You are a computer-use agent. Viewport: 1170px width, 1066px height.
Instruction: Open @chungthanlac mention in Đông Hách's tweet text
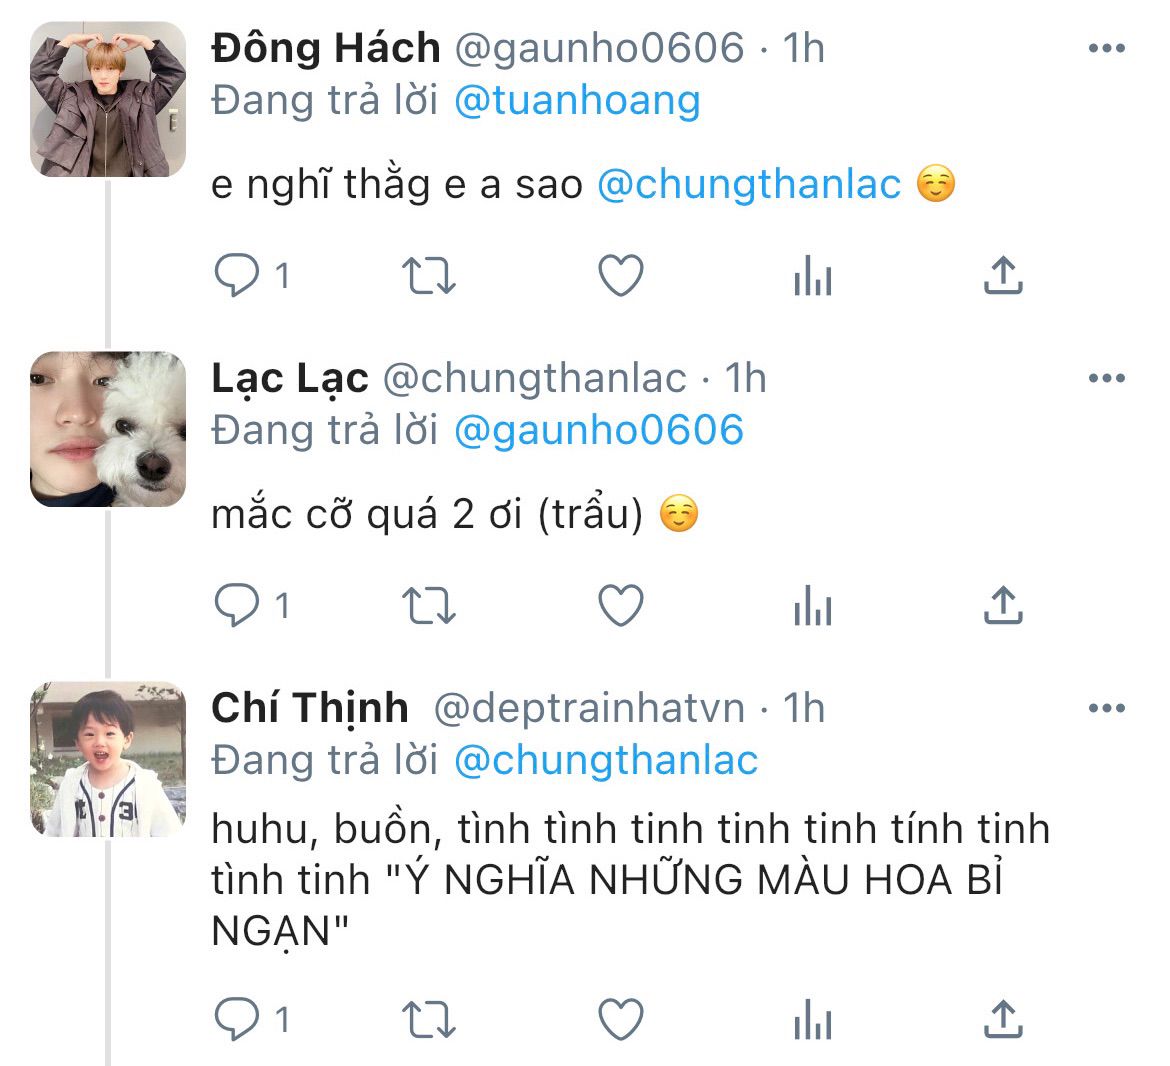749,184
